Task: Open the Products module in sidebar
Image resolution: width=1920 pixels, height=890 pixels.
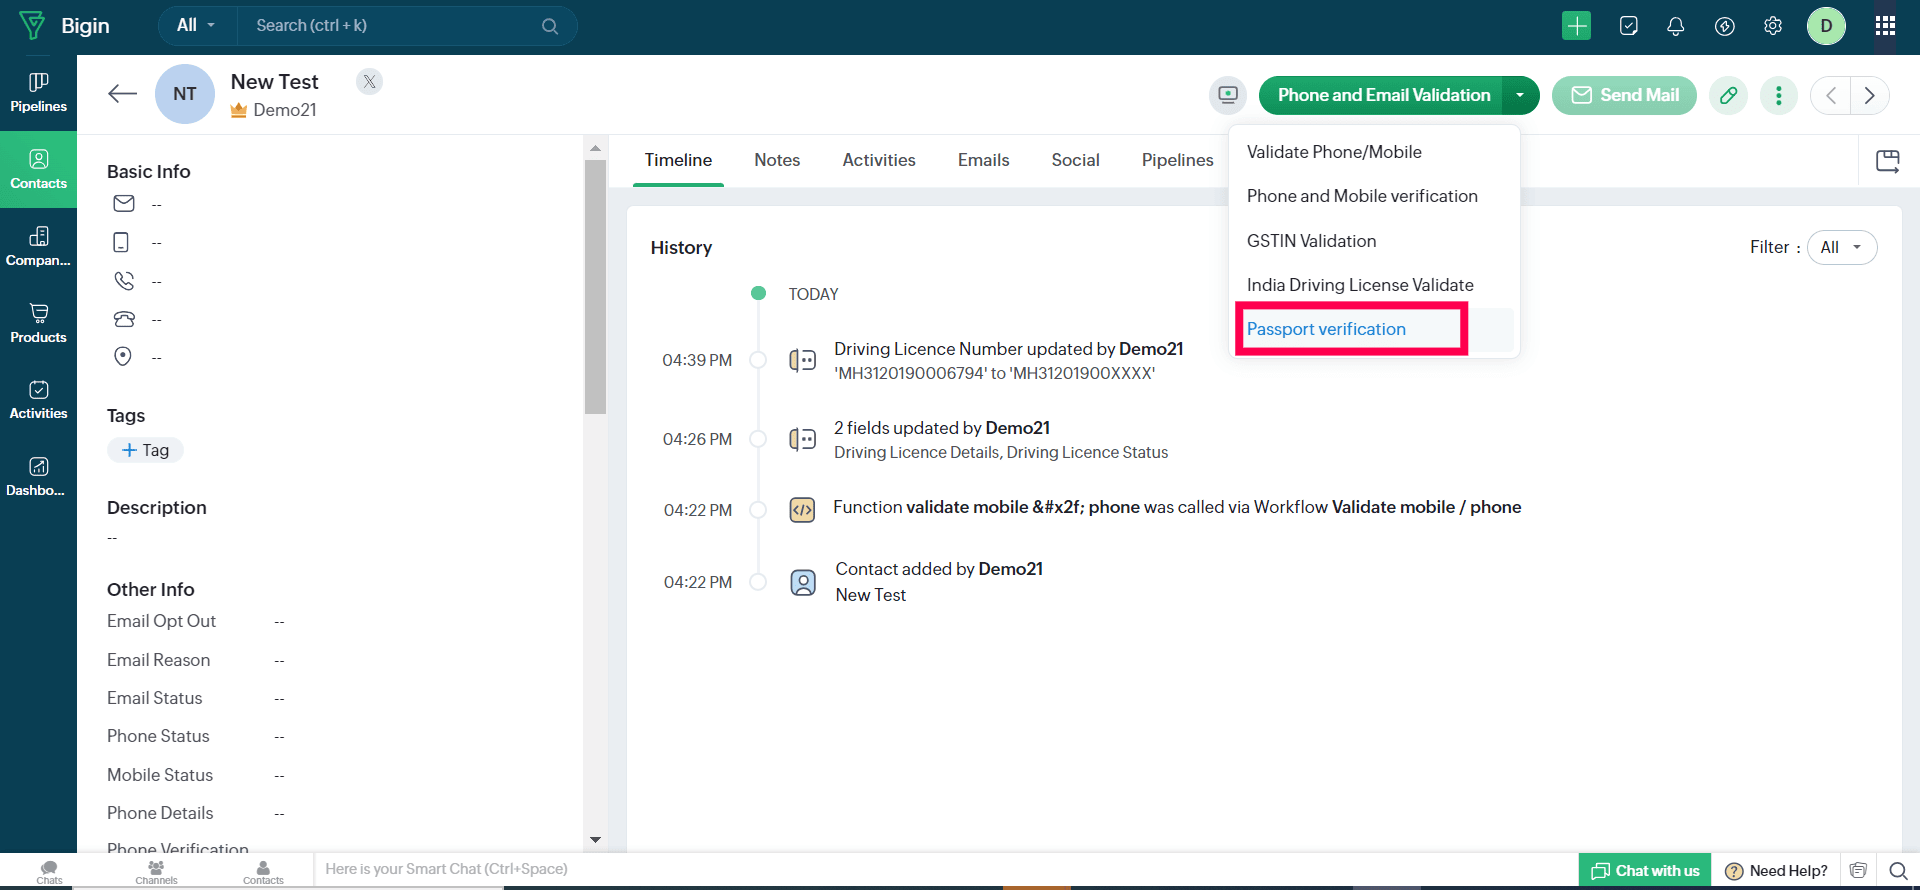Action: click(x=38, y=323)
